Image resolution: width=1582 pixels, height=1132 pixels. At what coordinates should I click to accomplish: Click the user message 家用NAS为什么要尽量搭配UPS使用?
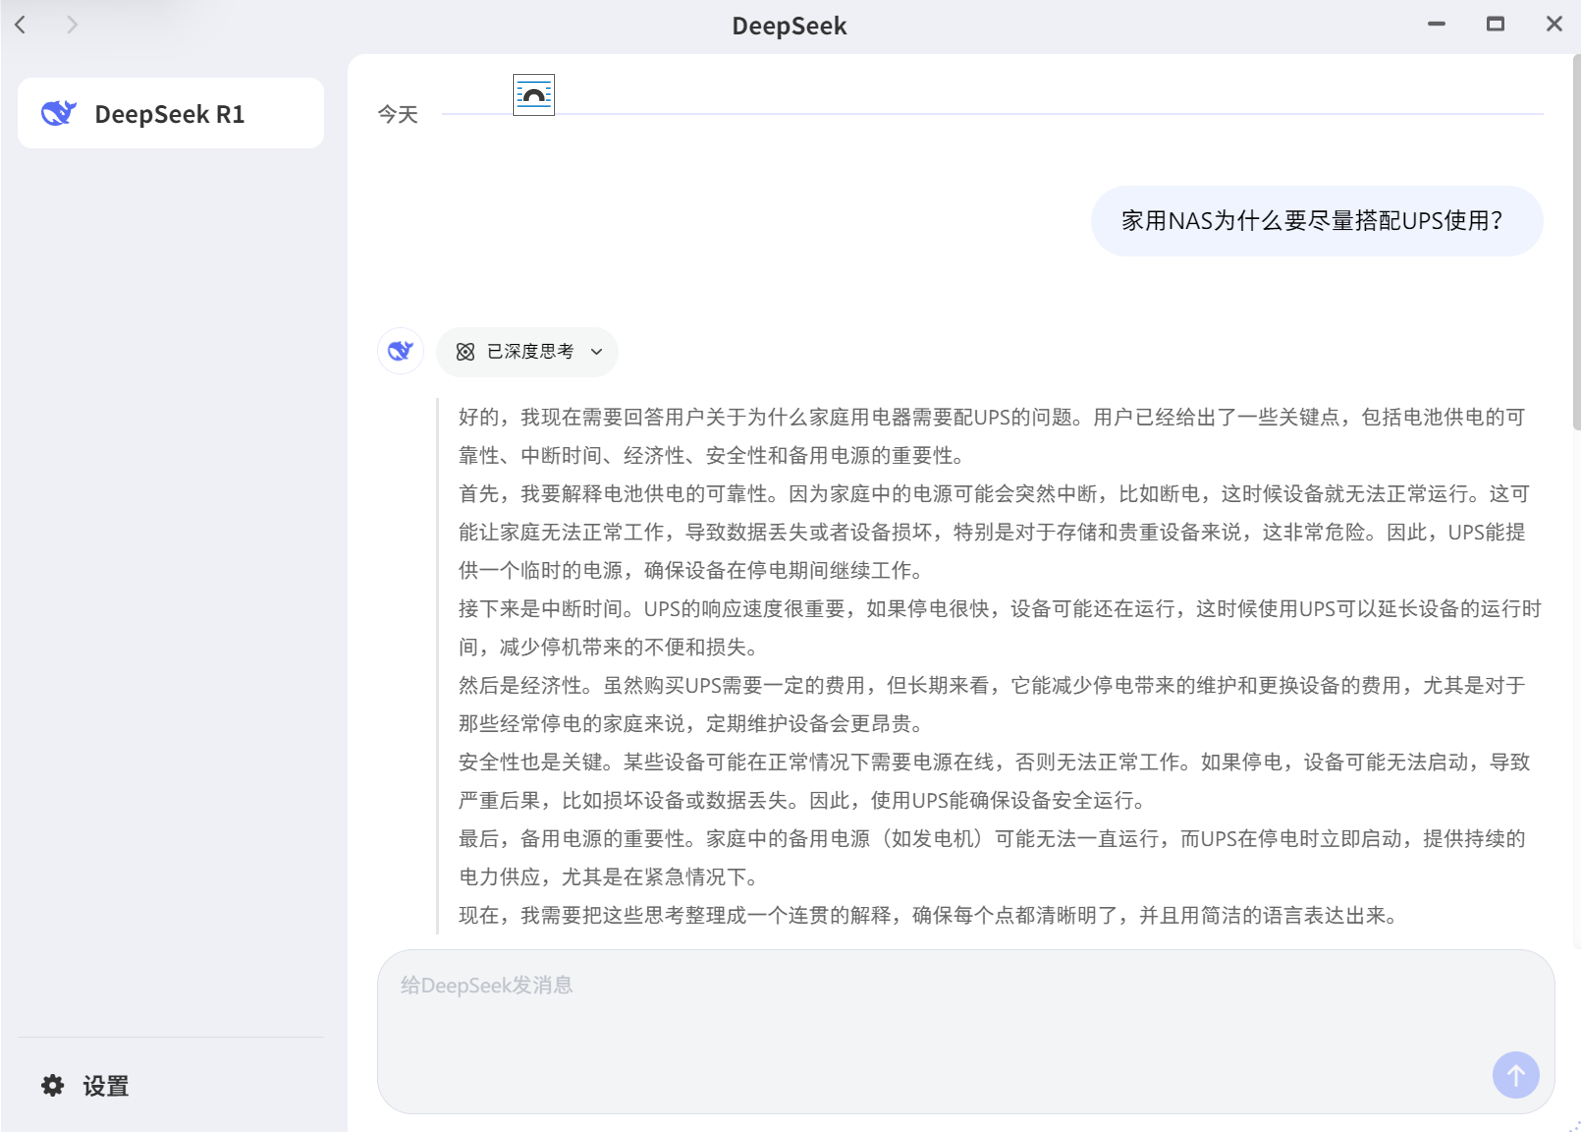(x=1317, y=221)
